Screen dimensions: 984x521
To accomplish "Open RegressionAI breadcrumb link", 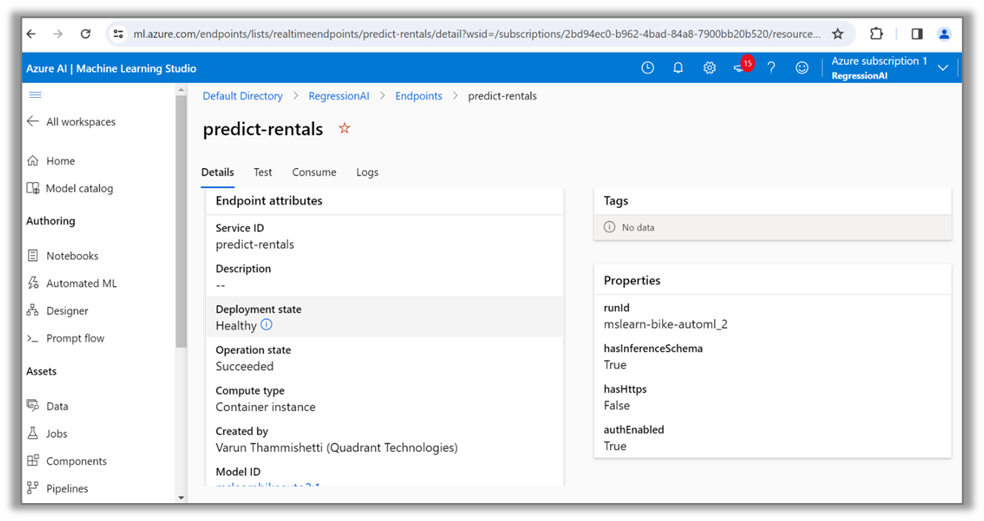I will (x=338, y=96).
